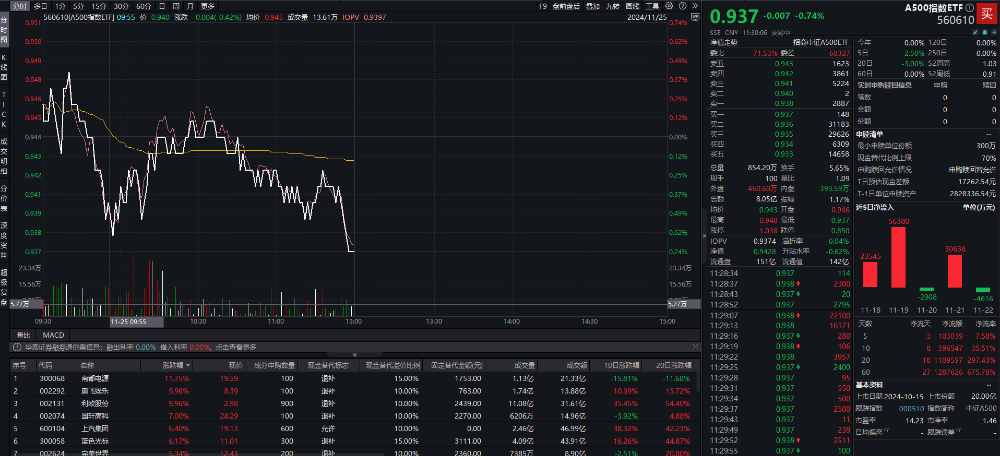Viewport: 1000px width, 456px height.
Task: Open the 分时图 view in left sidebar
Action: (x=5, y=32)
